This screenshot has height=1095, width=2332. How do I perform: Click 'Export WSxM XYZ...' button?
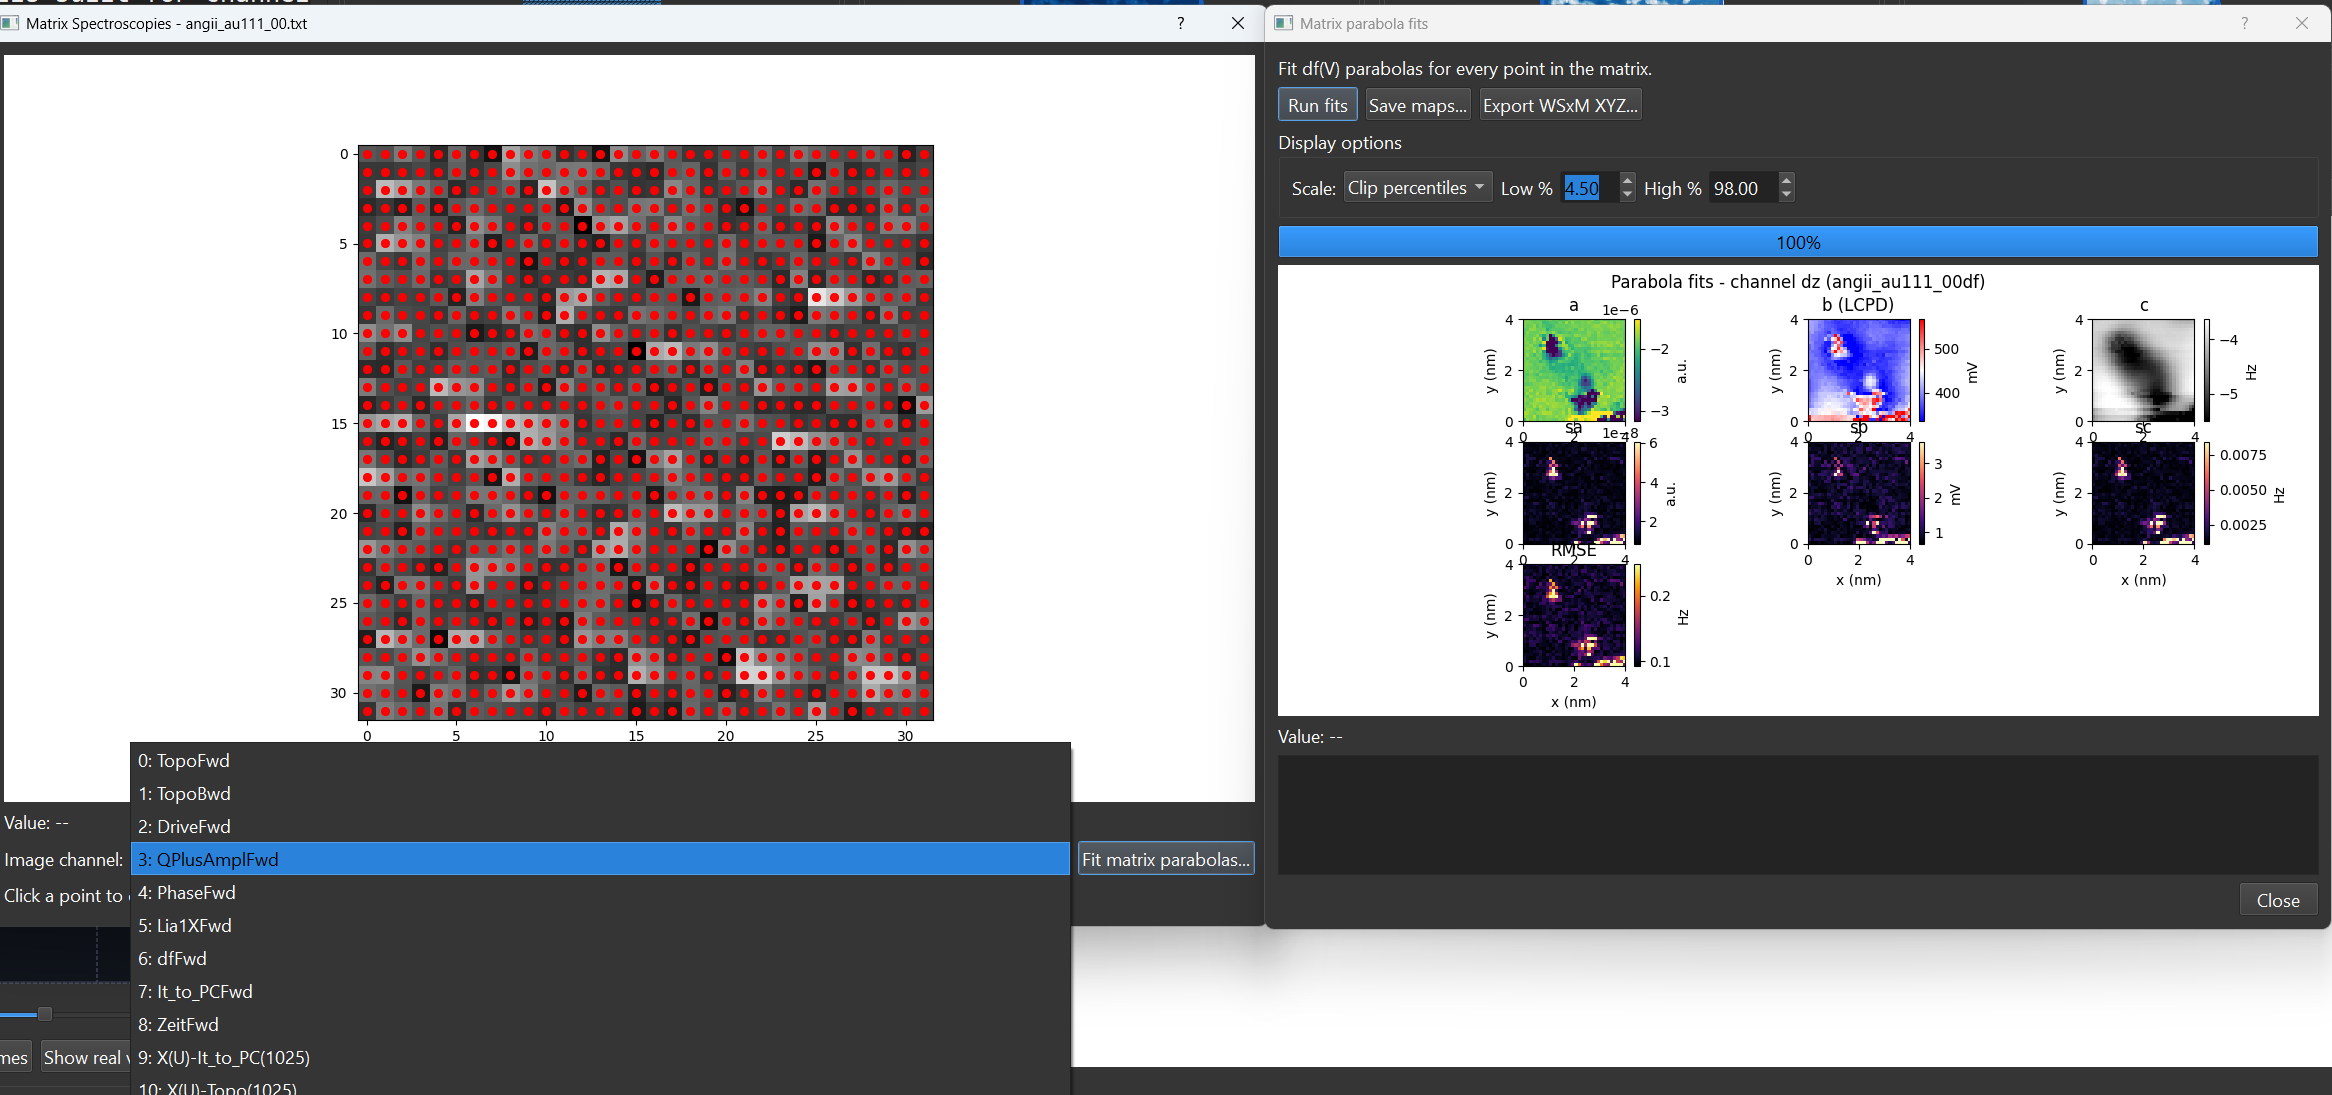(x=1560, y=104)
